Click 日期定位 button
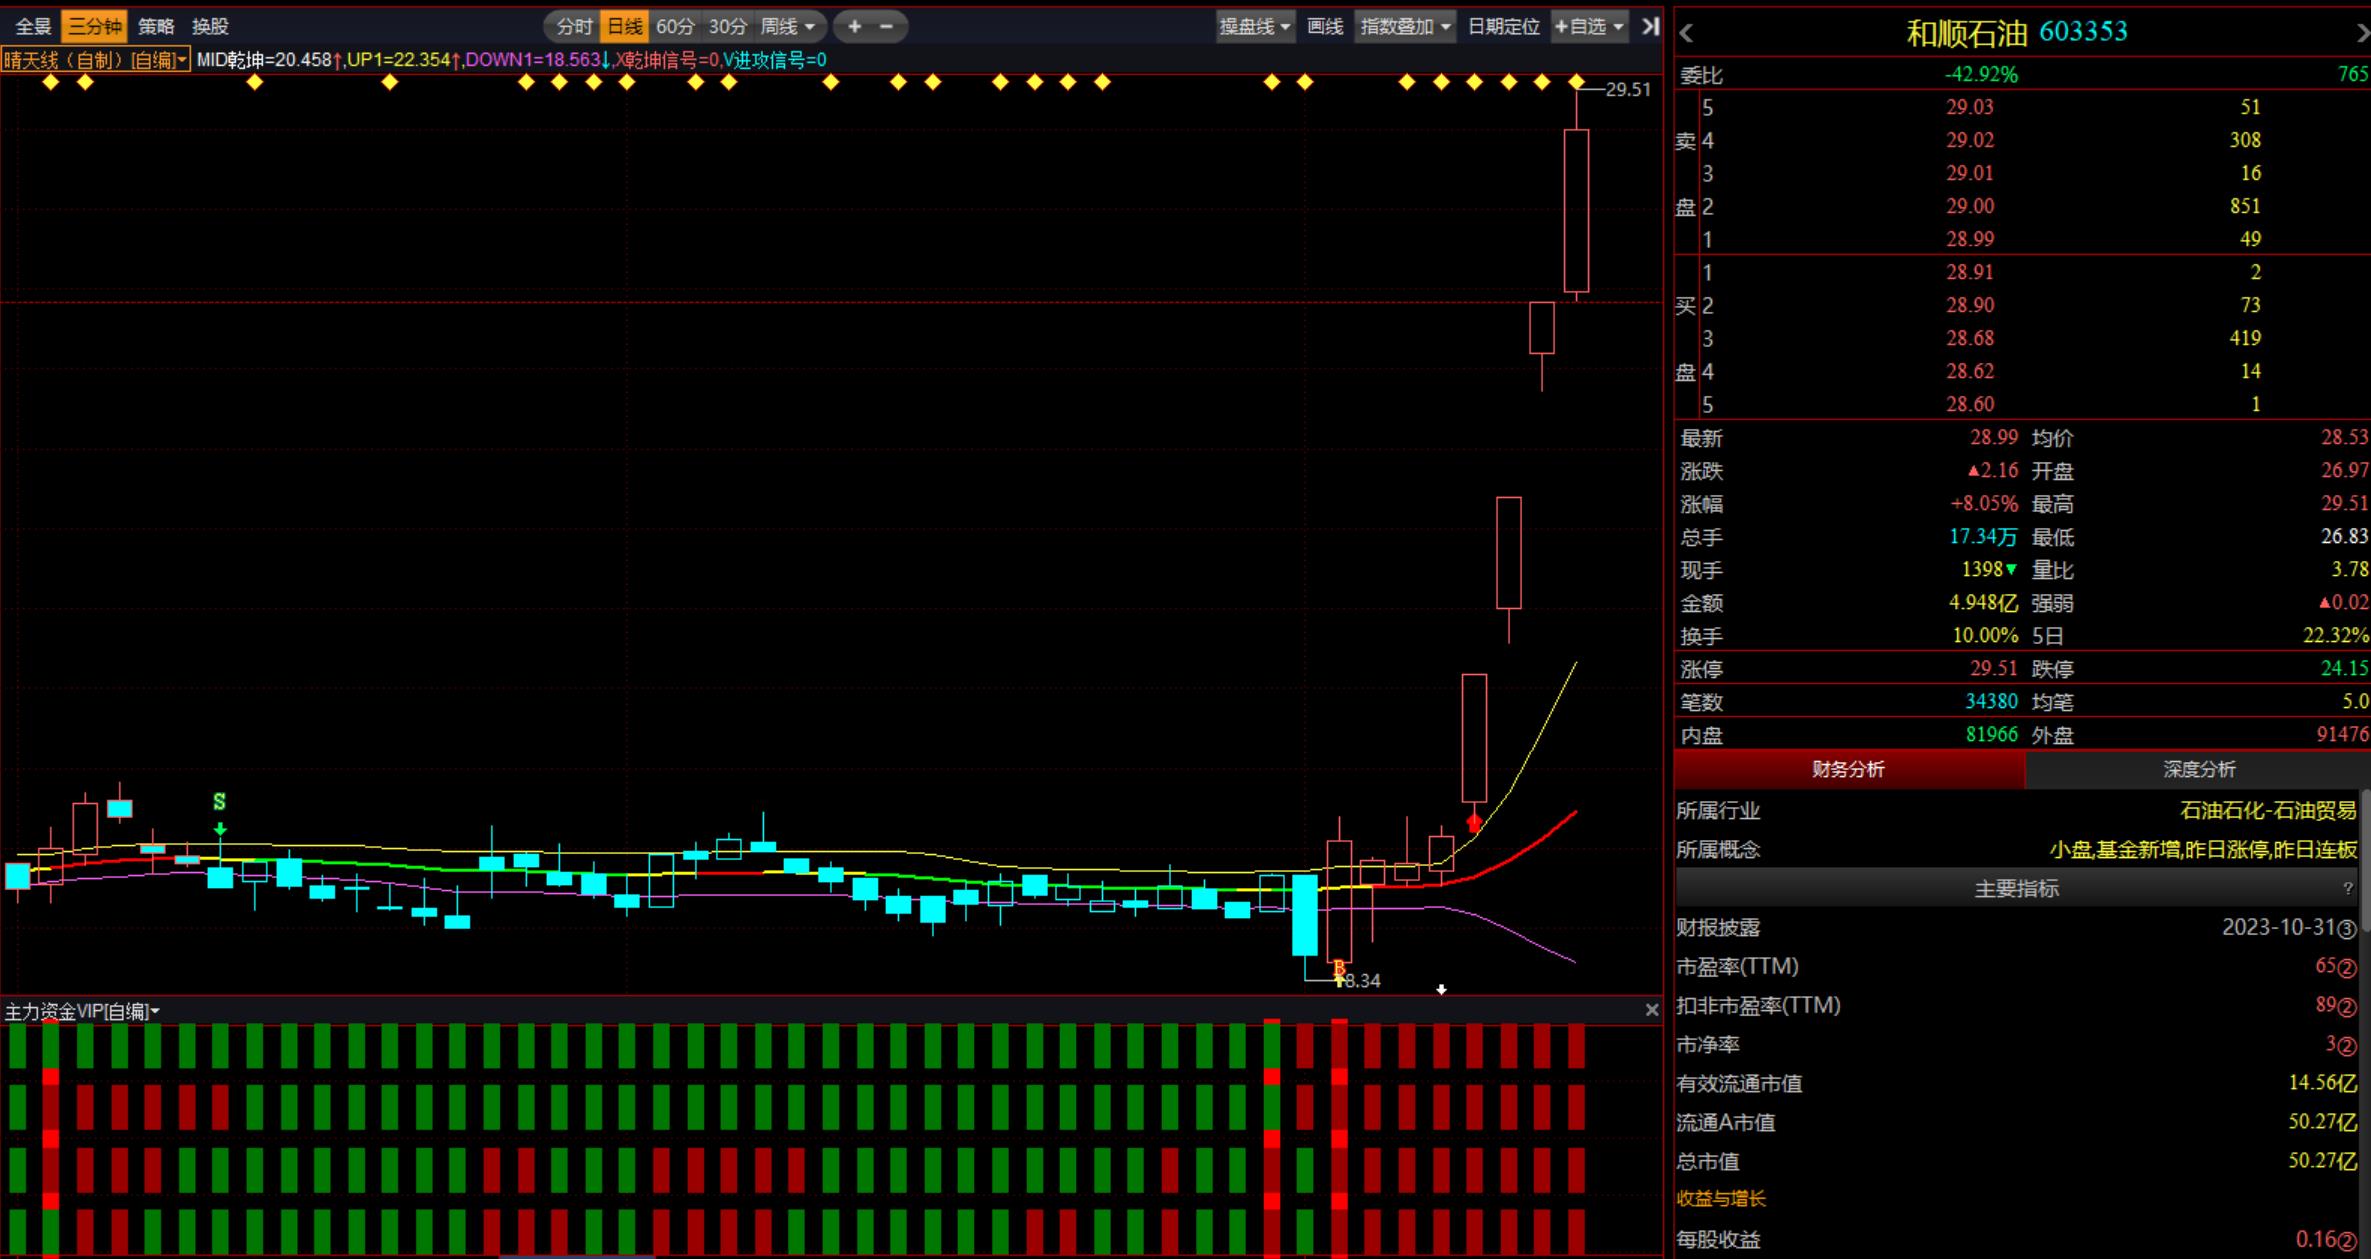This screenshot has width=2371, height=1259. pos(1503,27)
